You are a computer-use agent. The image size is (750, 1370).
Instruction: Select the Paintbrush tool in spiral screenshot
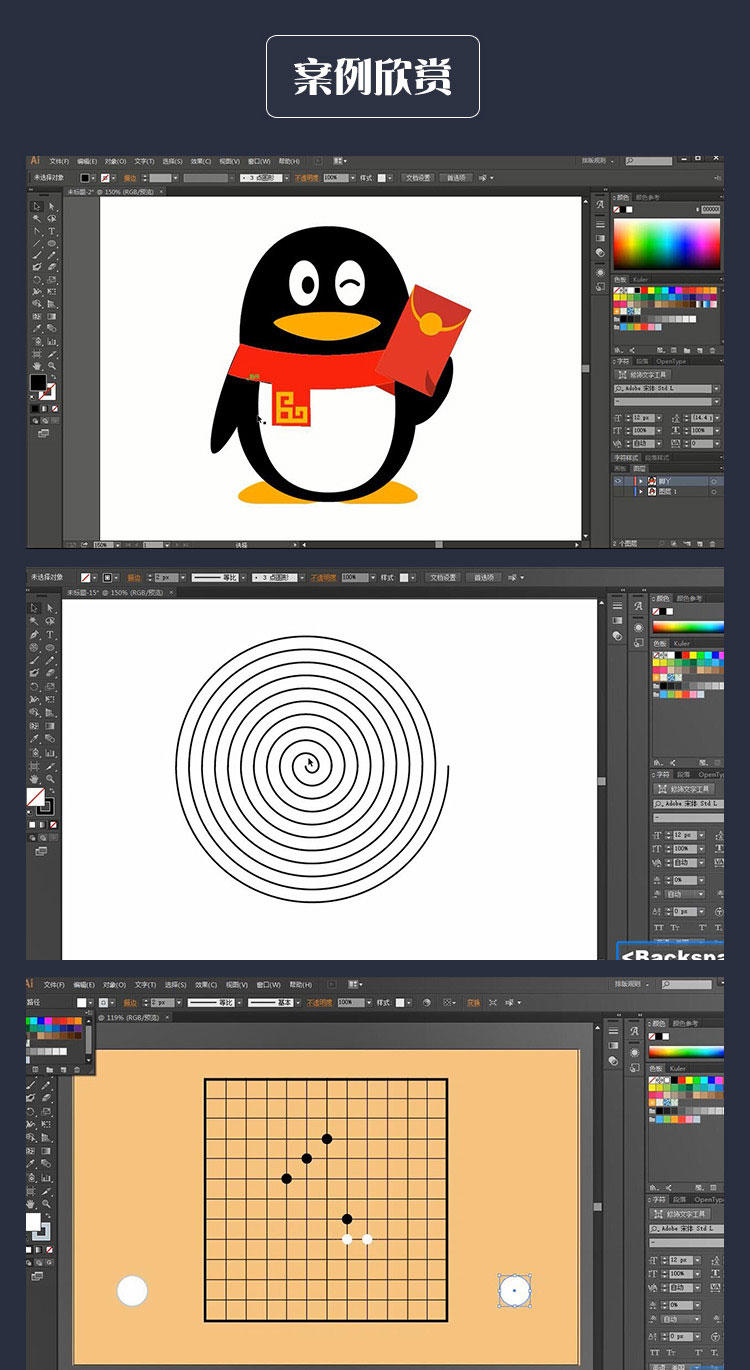point(35,660)
